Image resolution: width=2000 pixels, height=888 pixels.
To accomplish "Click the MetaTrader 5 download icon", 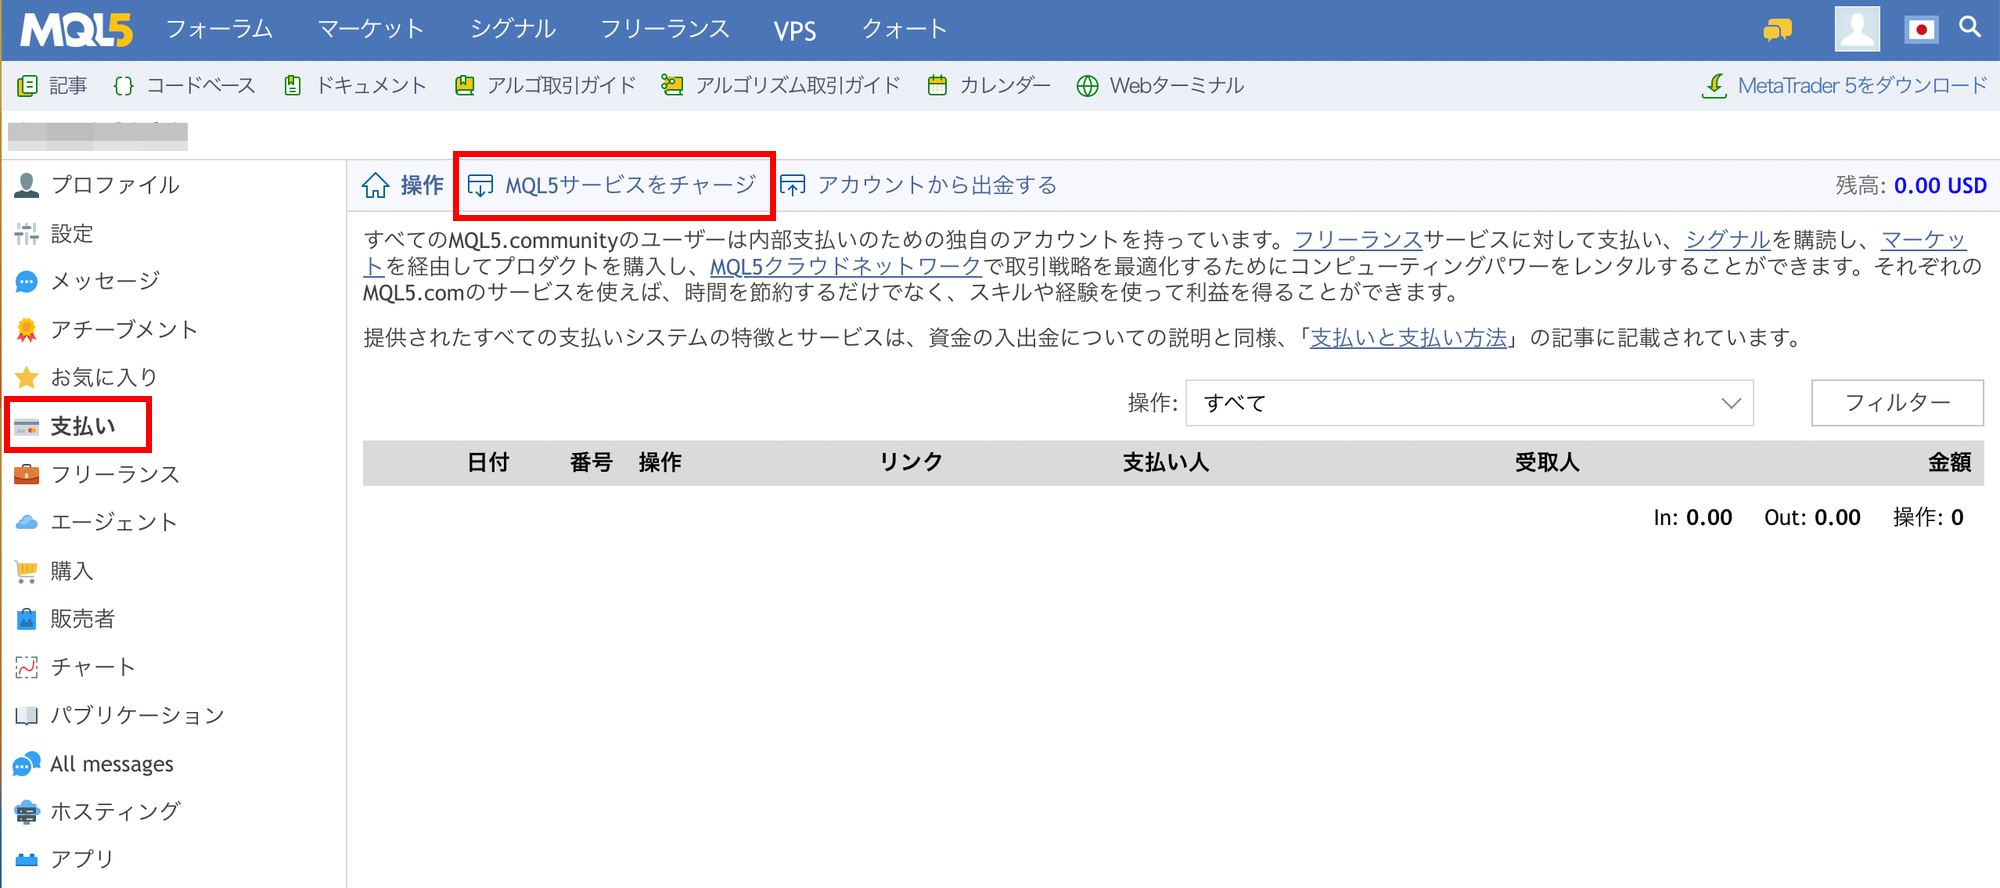I will 1714,86.
